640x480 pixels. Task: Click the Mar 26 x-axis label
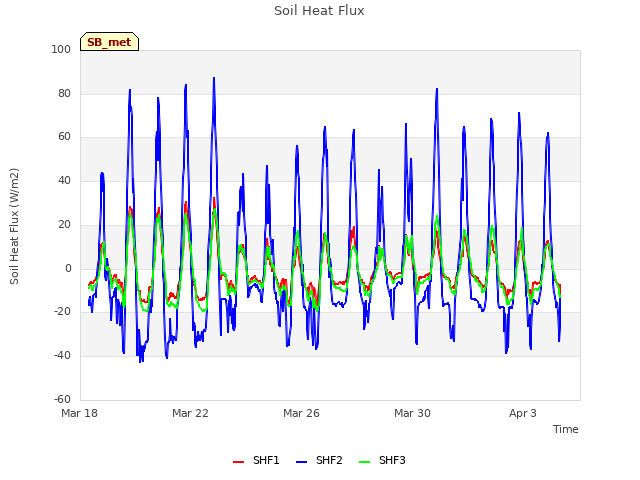(301, 413)
